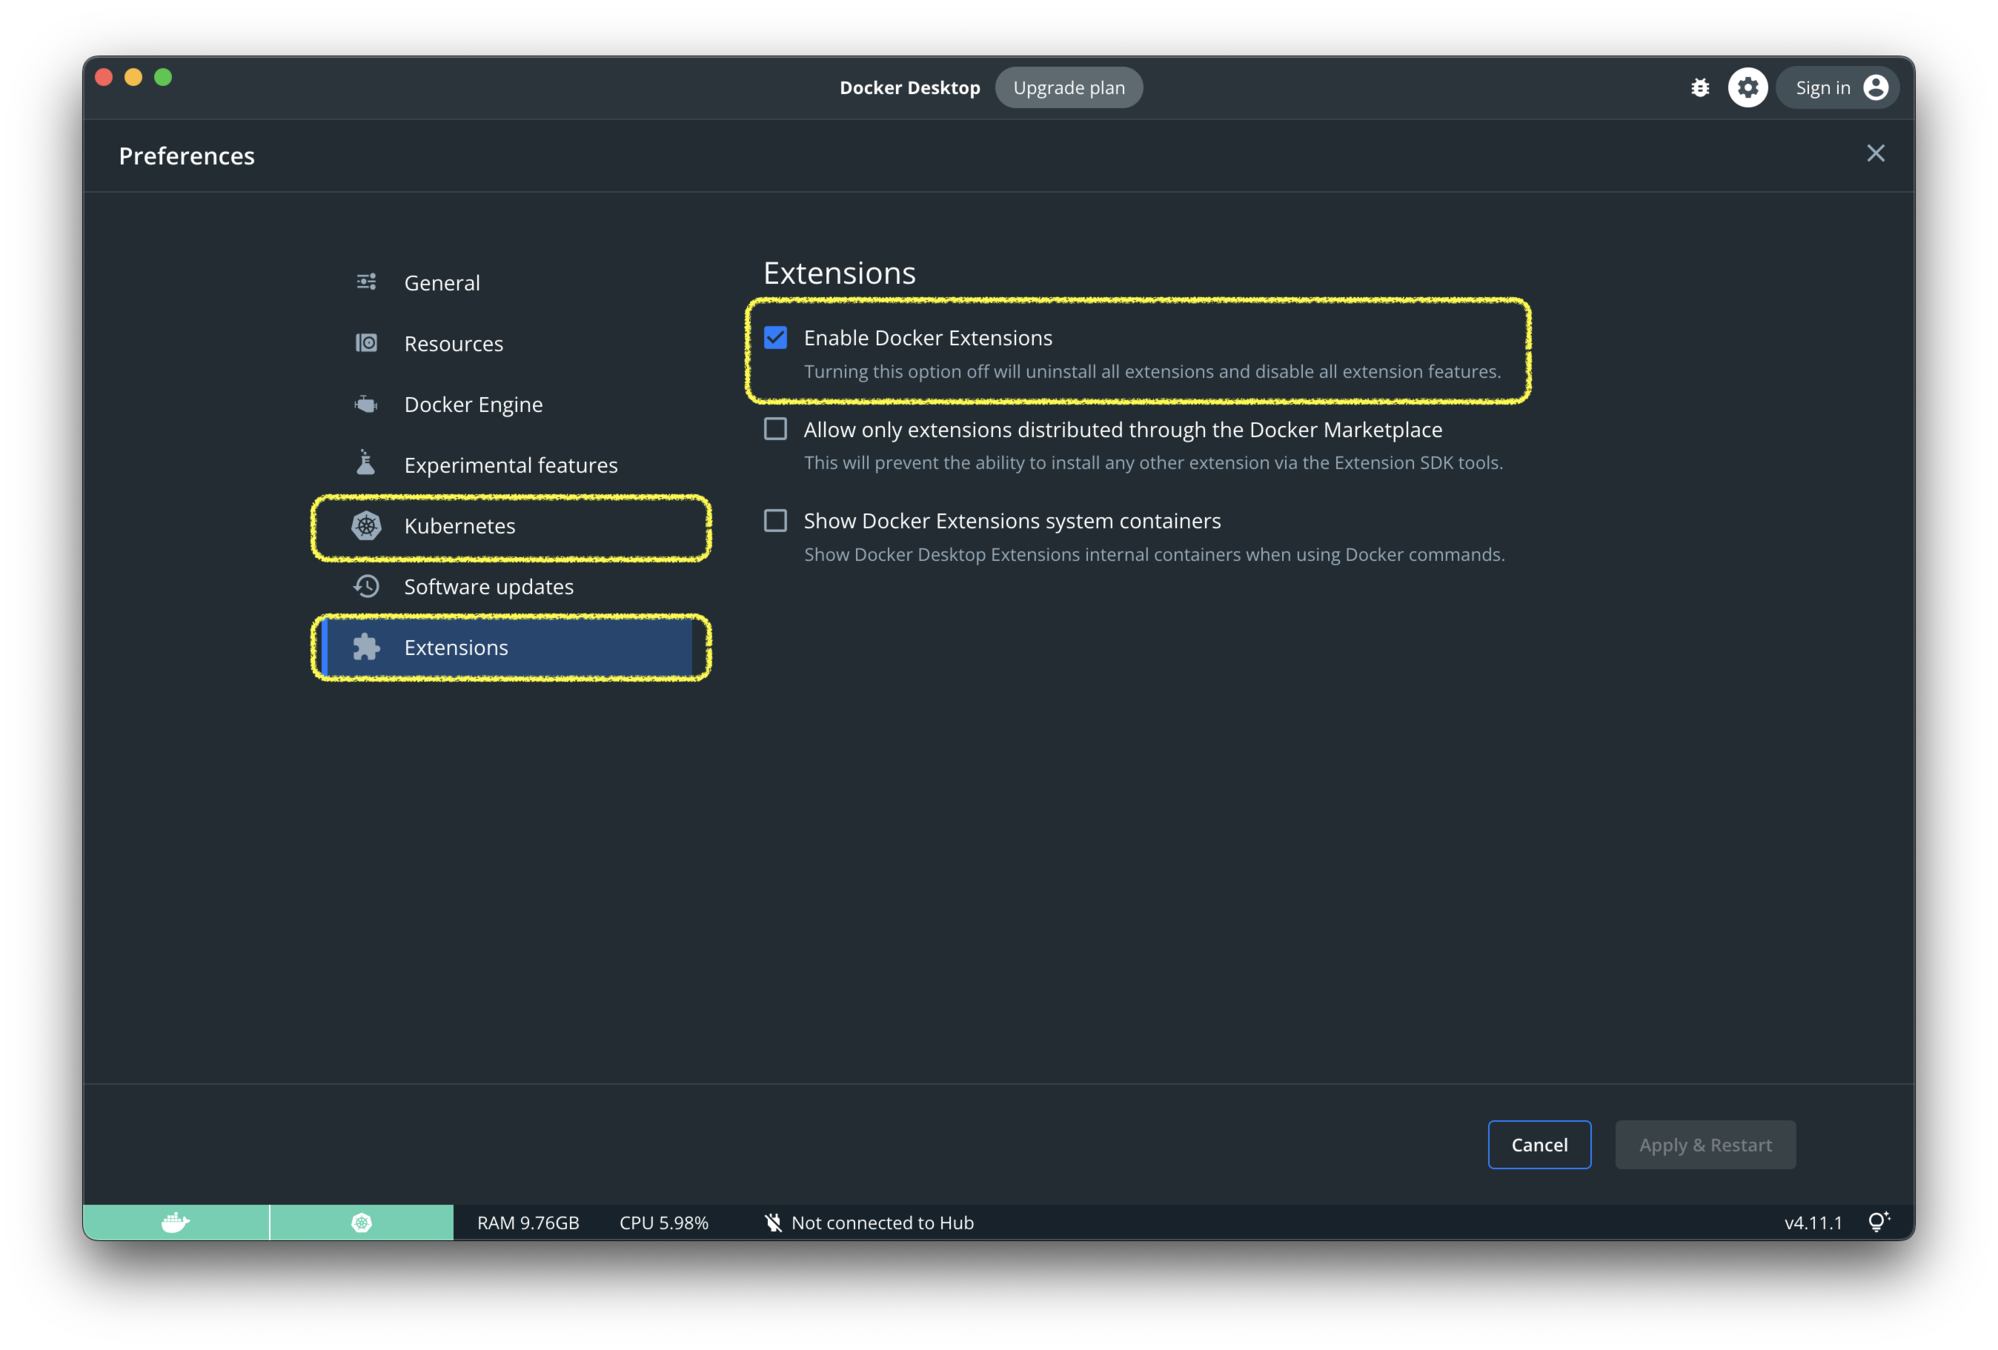Click the Docker Engine sidebar icon

[367, 404]
